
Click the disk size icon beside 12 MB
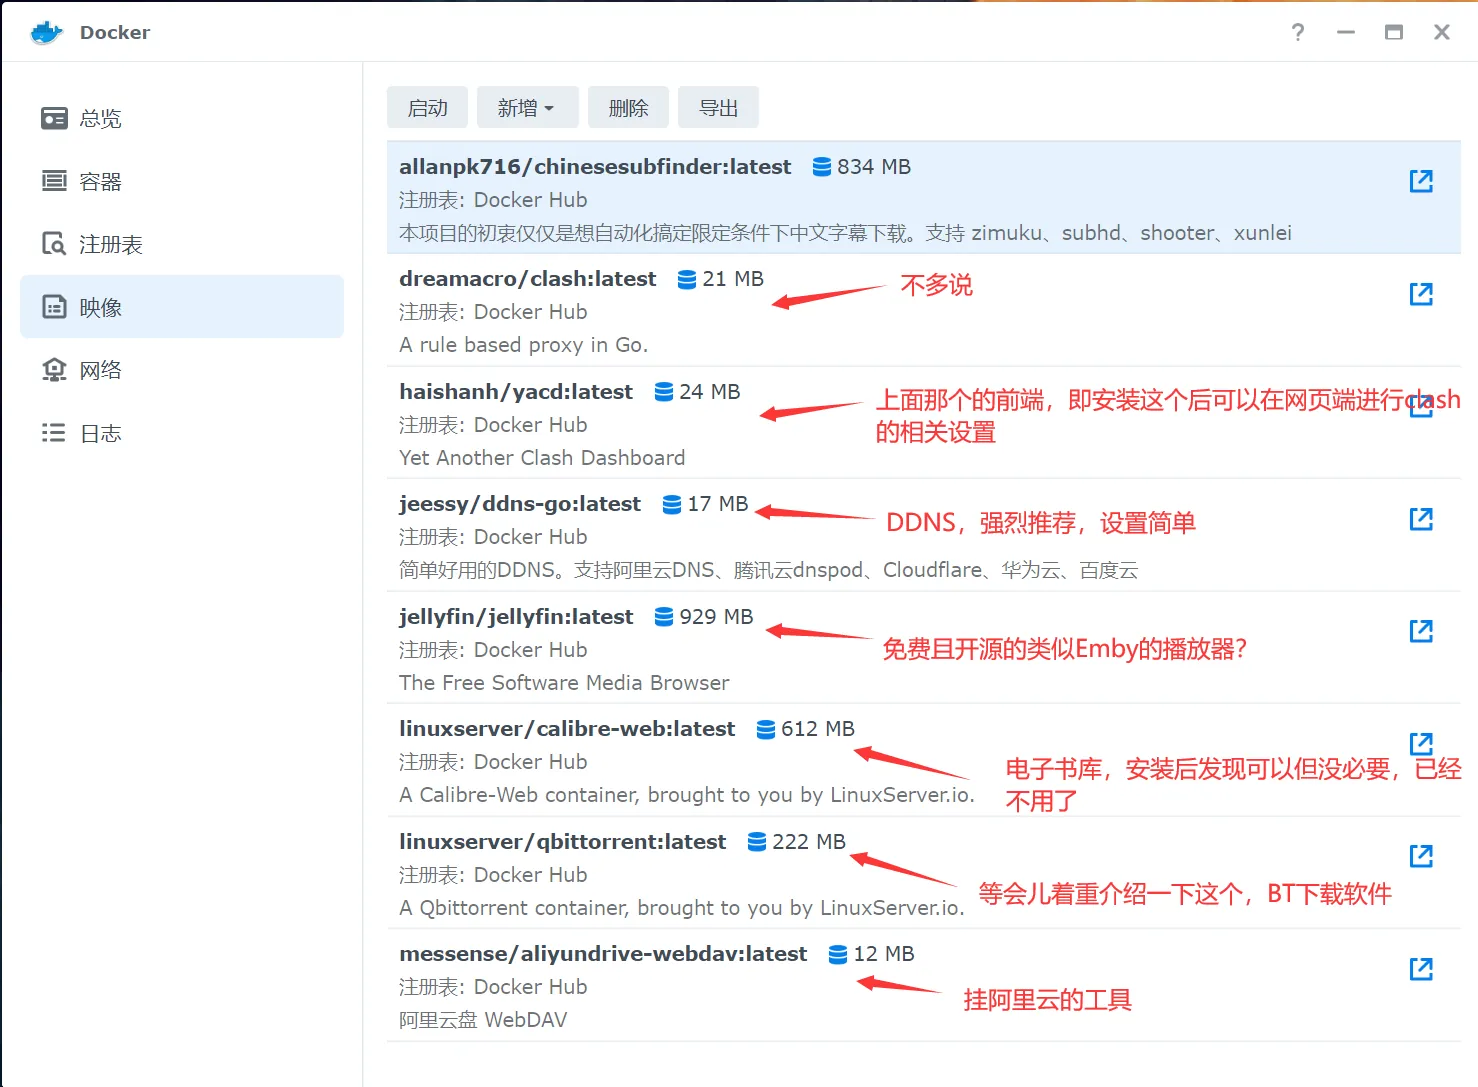coord(838,954)
